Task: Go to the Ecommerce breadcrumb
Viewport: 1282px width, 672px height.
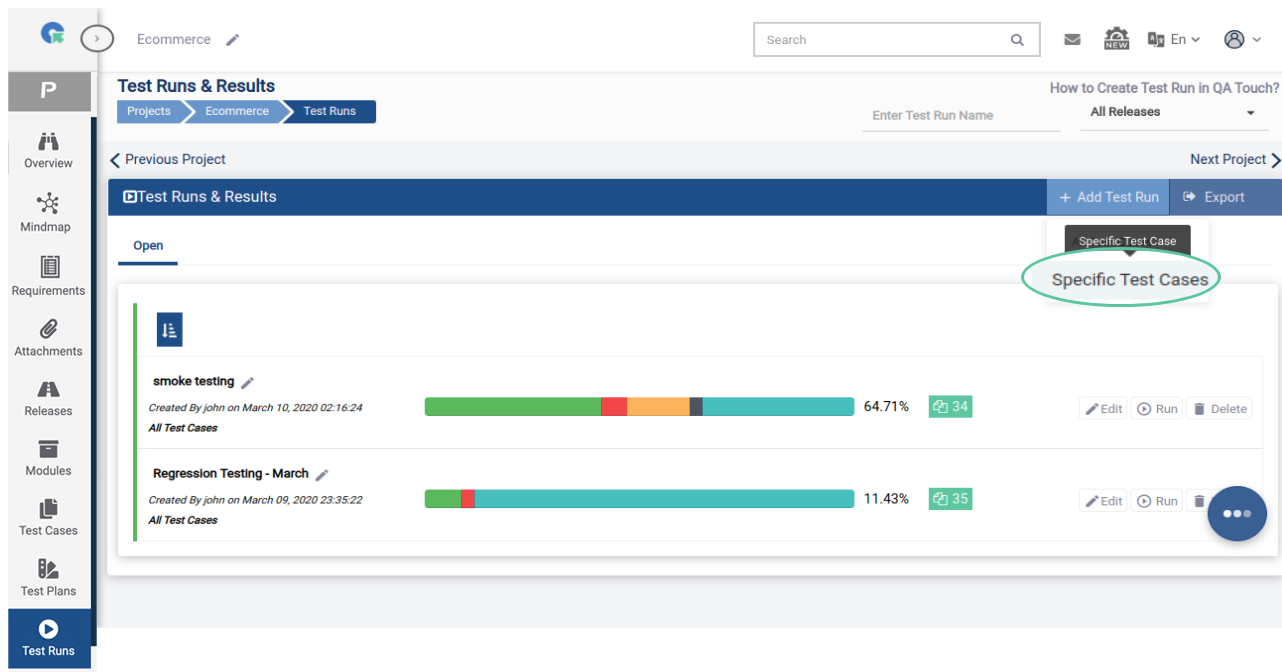Action: point(237,111)
